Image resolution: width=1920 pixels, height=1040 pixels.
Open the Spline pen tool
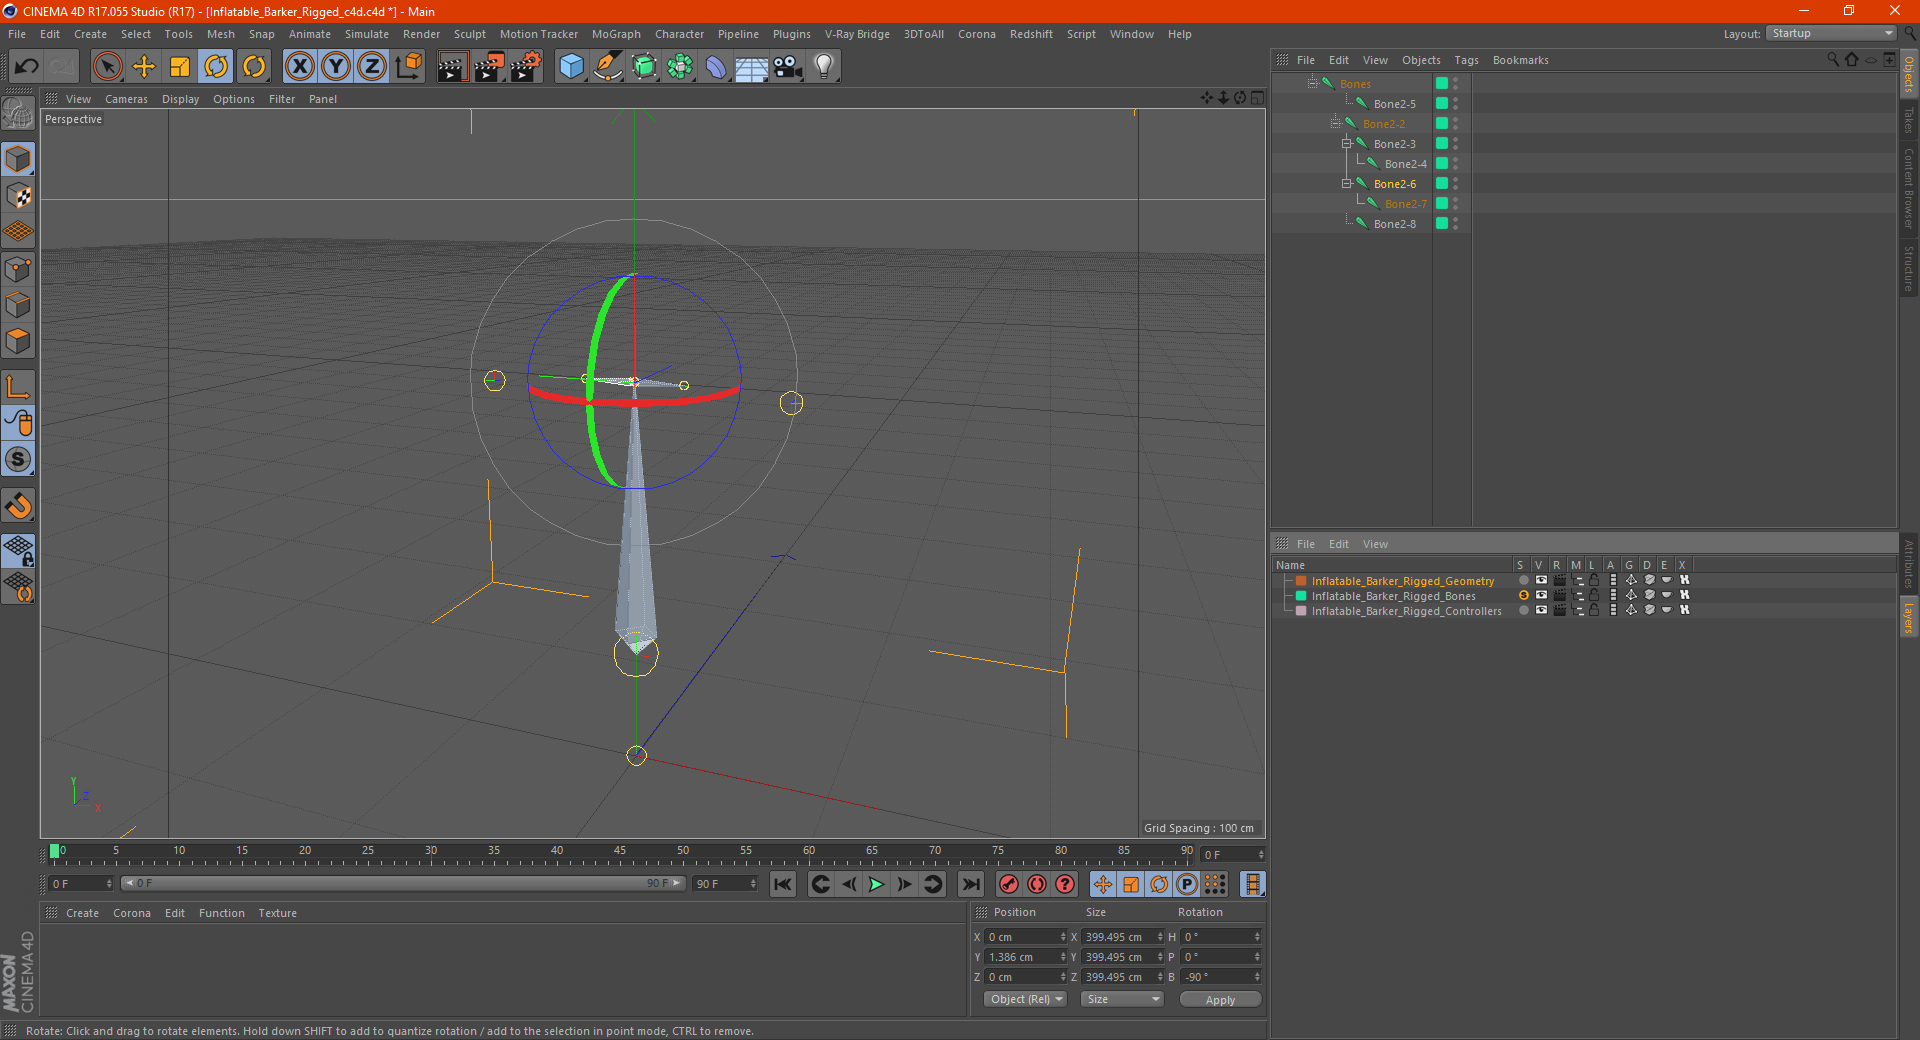pyautogui.click(x=607, y=67)
